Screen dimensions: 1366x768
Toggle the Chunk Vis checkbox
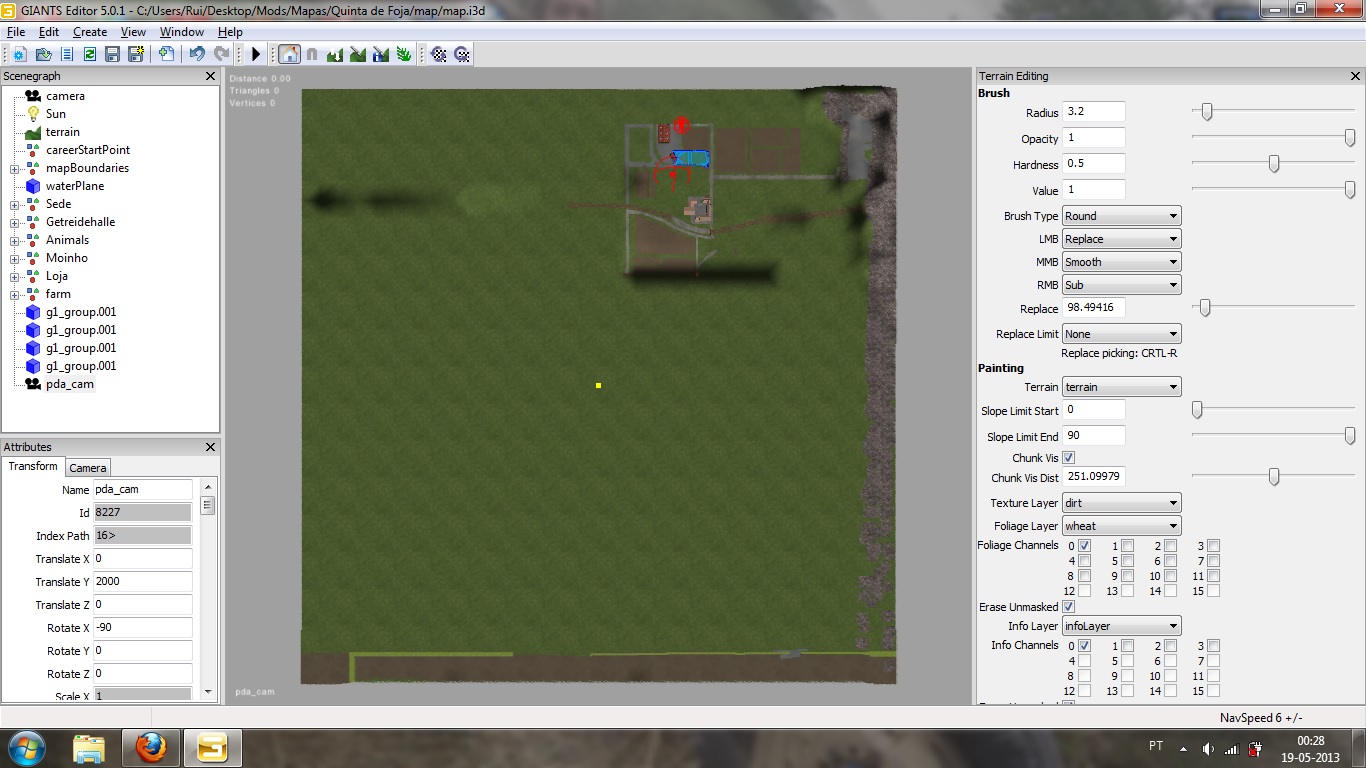pyautogui.click(x=1069, y=458)
